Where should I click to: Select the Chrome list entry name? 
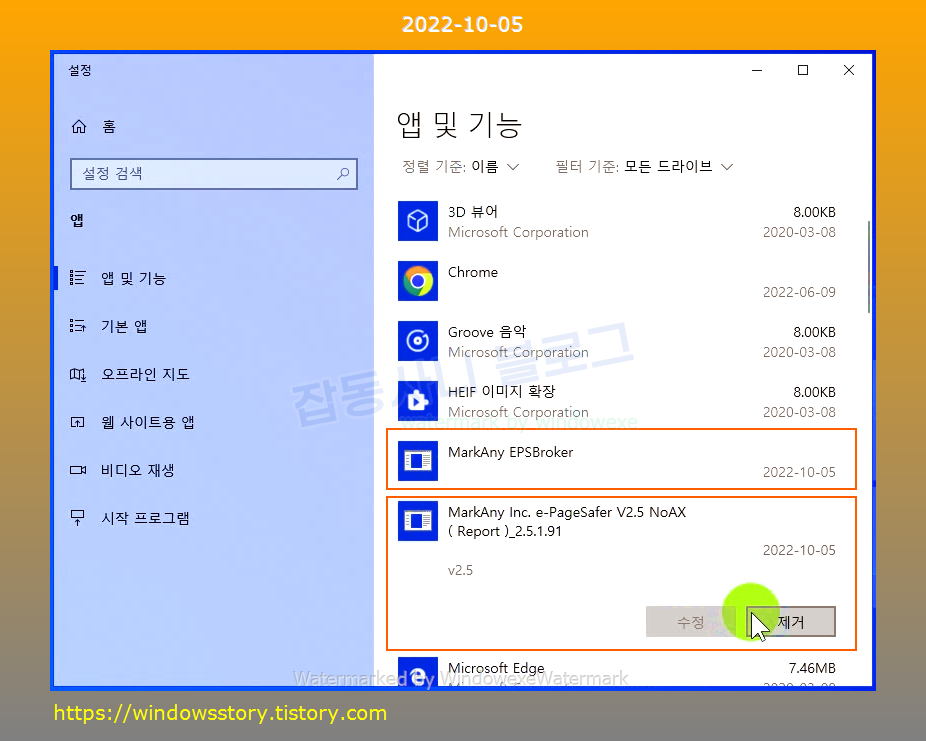coord(473,272)
